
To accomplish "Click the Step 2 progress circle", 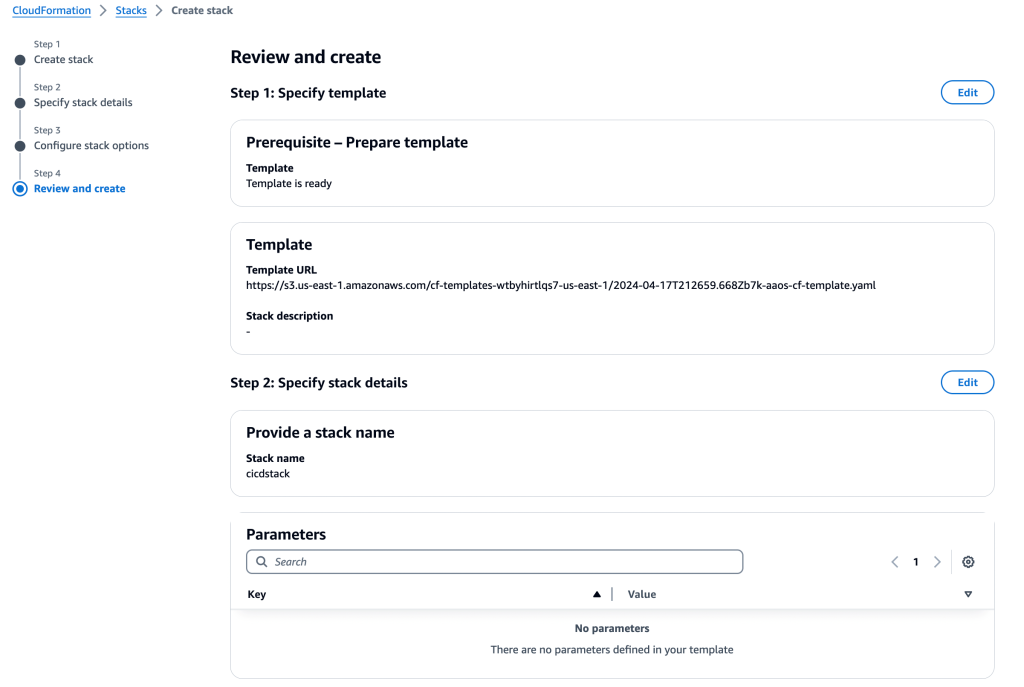I will coord(21,103).
